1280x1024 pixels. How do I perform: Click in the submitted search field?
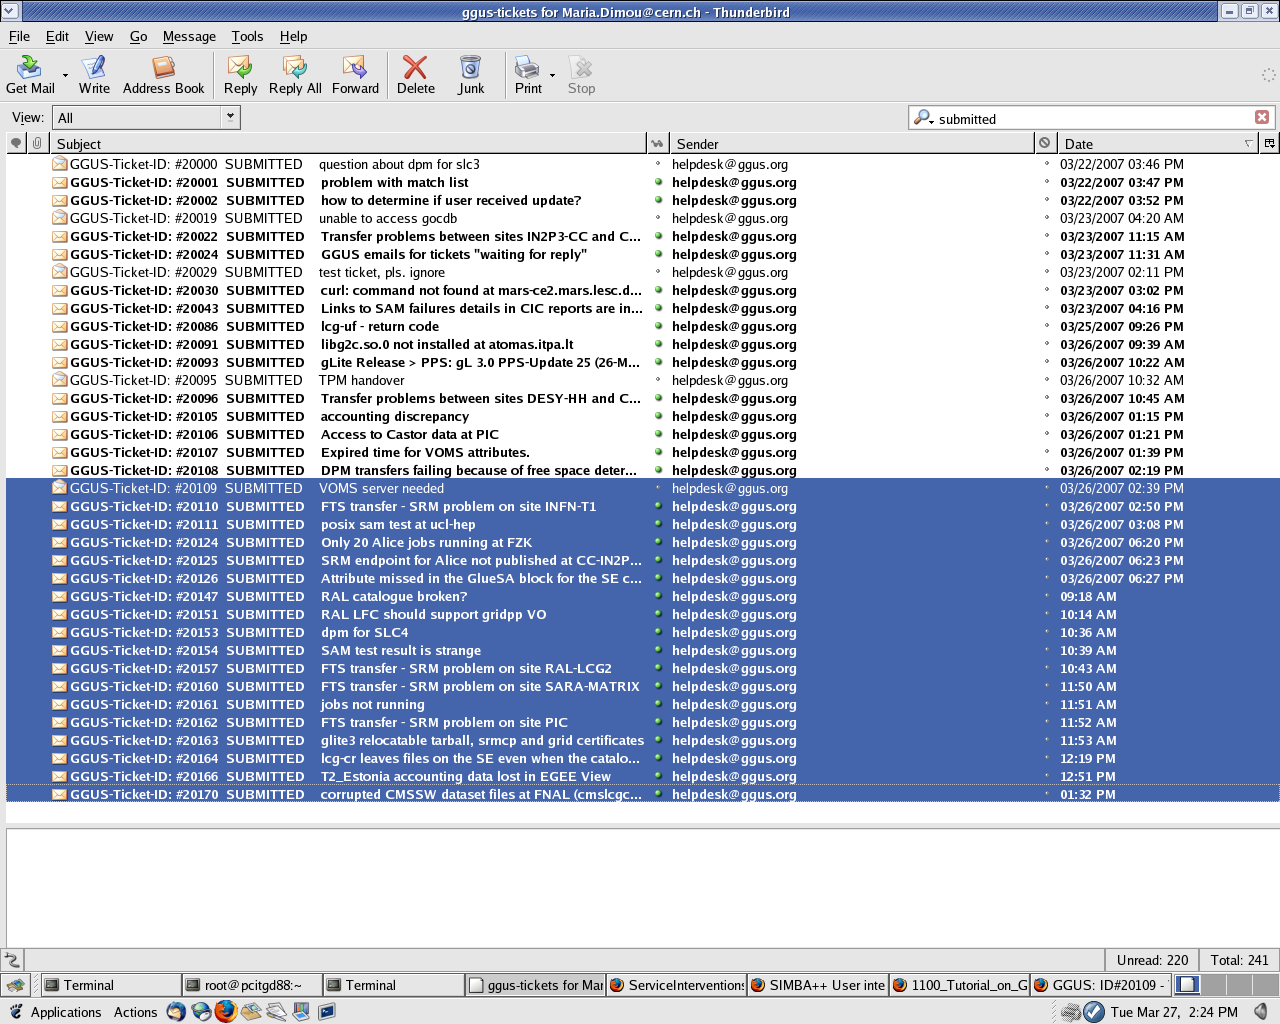[1090, 119]
